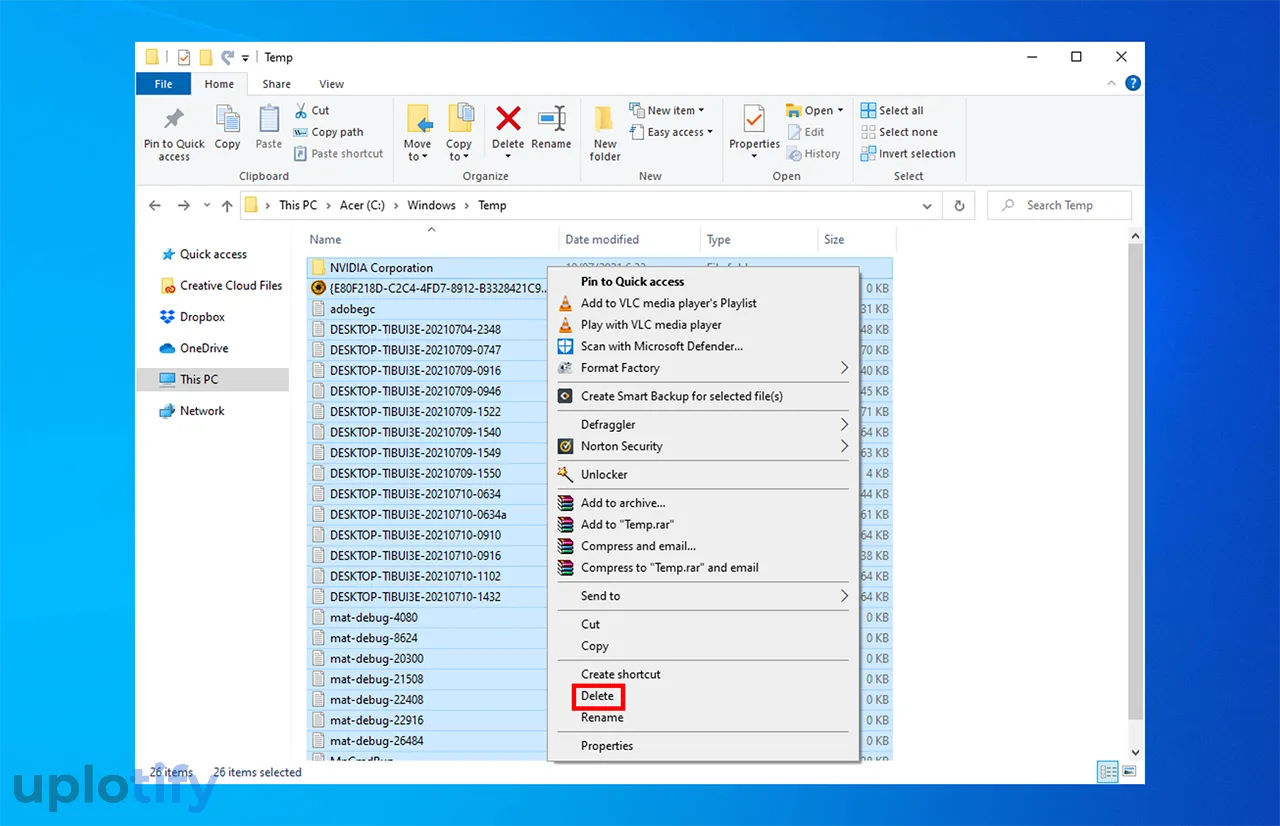Click Paste shortcut in Clipboard group

[338, 154]
